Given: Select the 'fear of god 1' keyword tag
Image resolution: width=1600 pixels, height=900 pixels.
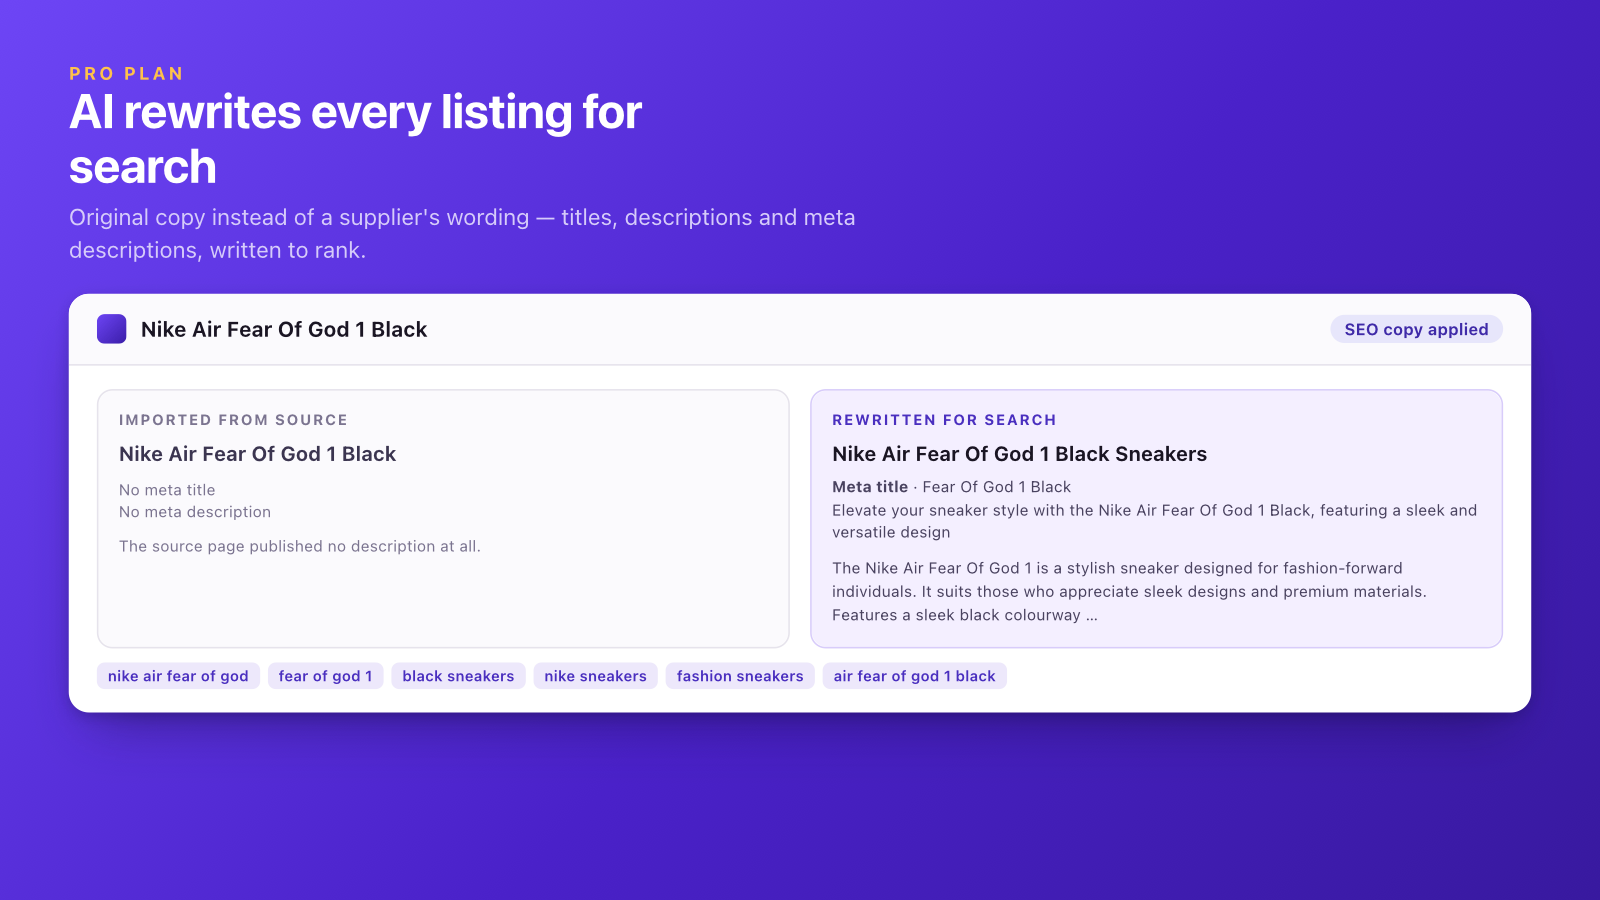Looking at the screenshot, I should coord(325,676).
